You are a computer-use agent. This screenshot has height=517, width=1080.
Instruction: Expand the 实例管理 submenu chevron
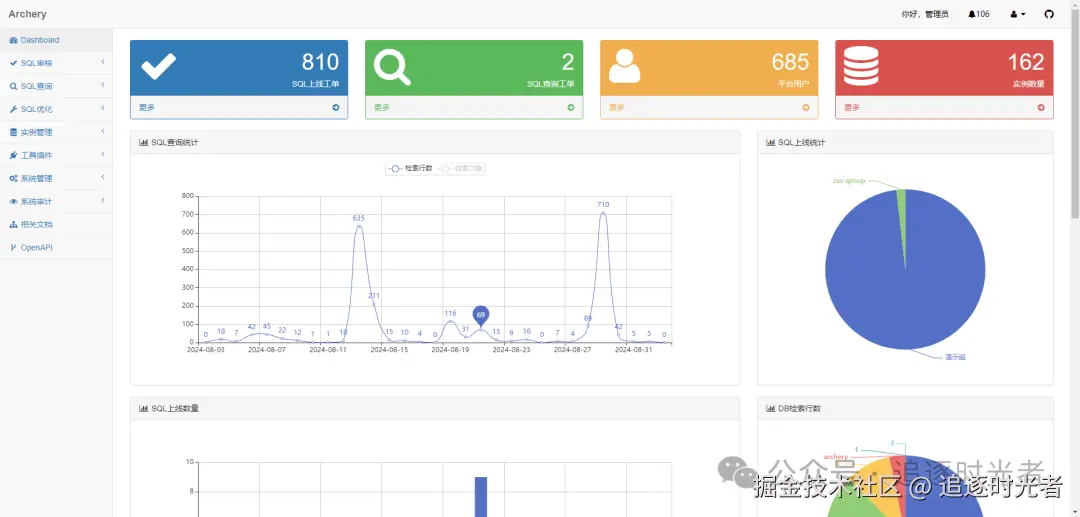click(103, 131)
